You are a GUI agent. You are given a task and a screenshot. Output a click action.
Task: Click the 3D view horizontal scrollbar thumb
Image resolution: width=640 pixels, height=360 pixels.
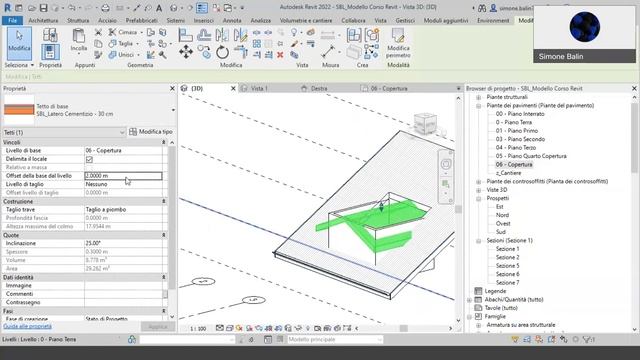pos(404,328)
